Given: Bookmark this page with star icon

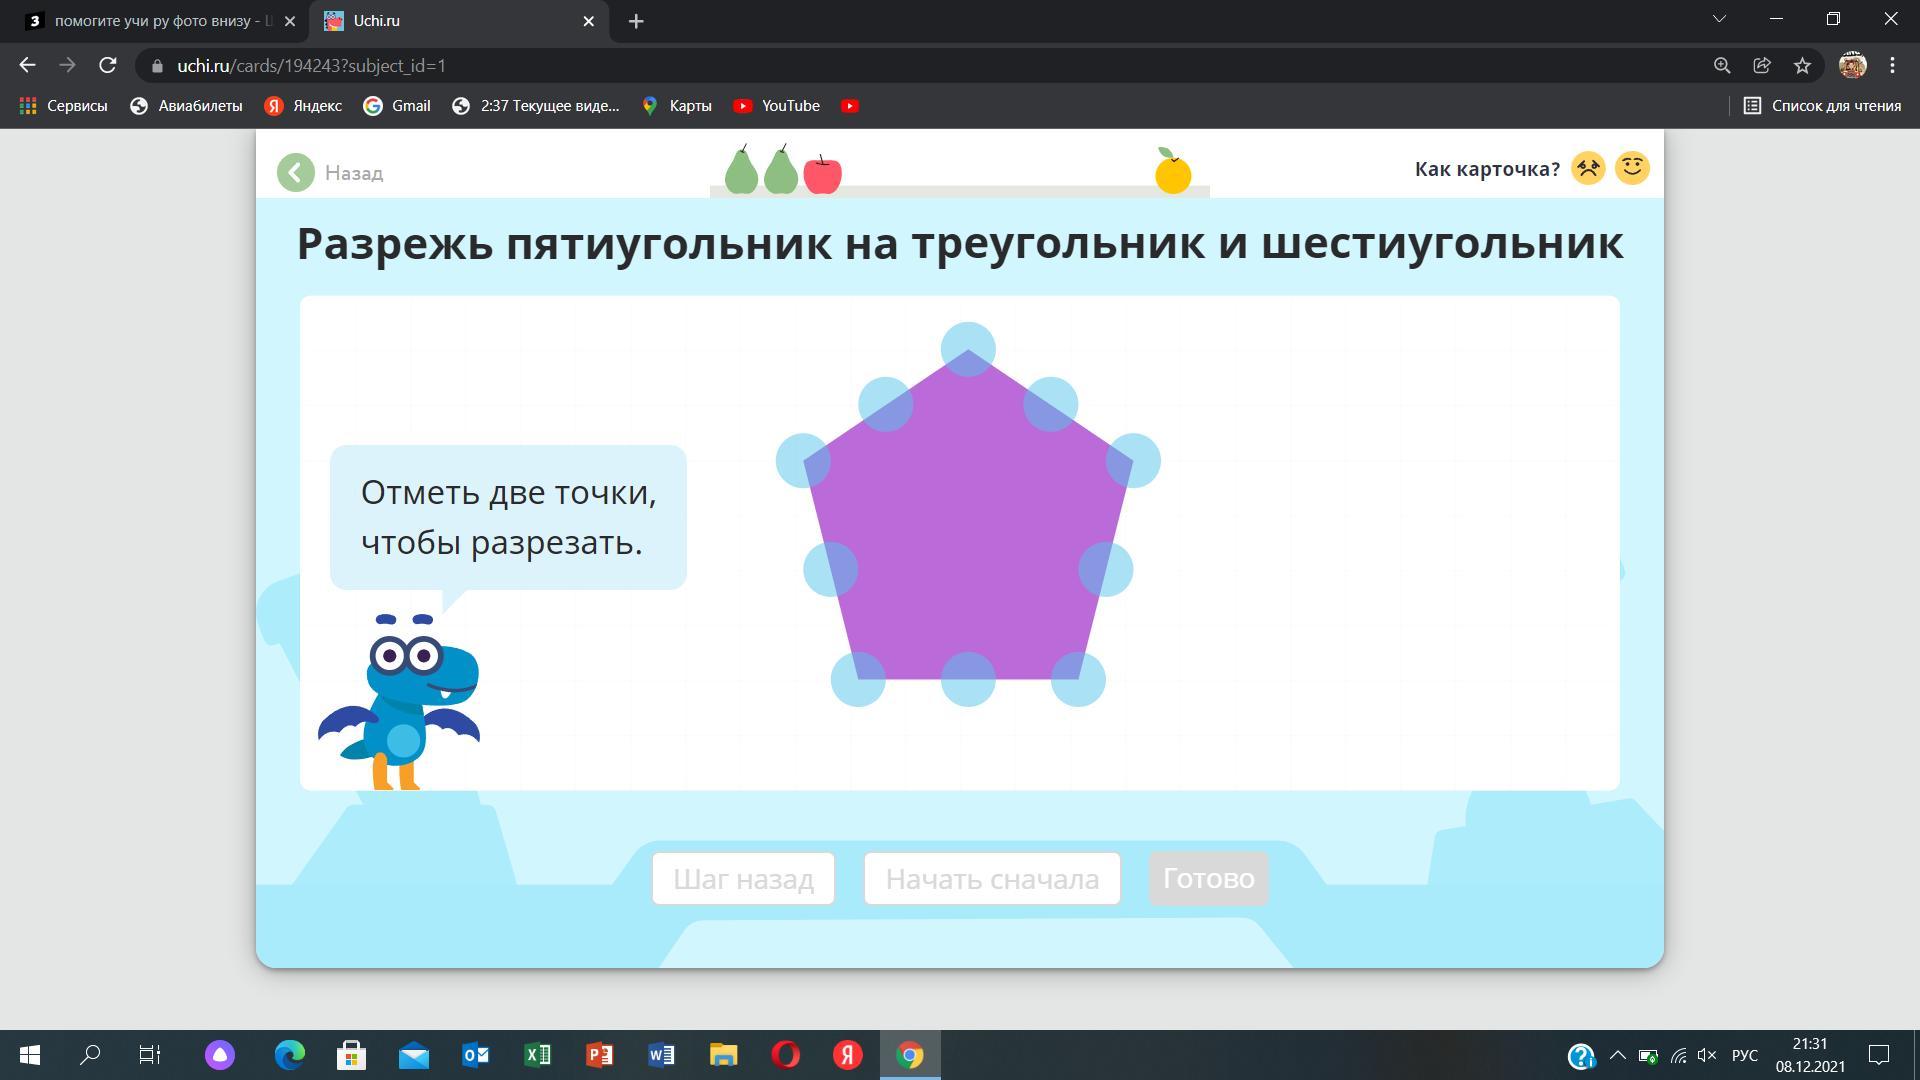Looking at the screenshot, I should click(x=1802, y=66).
